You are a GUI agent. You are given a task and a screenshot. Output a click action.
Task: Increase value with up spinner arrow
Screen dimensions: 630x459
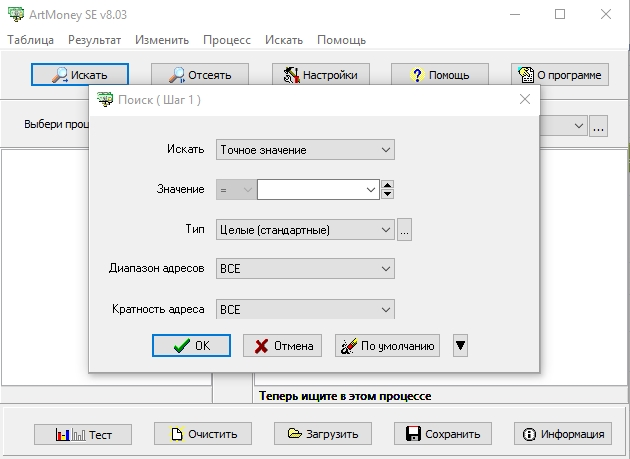pos(387,185)
